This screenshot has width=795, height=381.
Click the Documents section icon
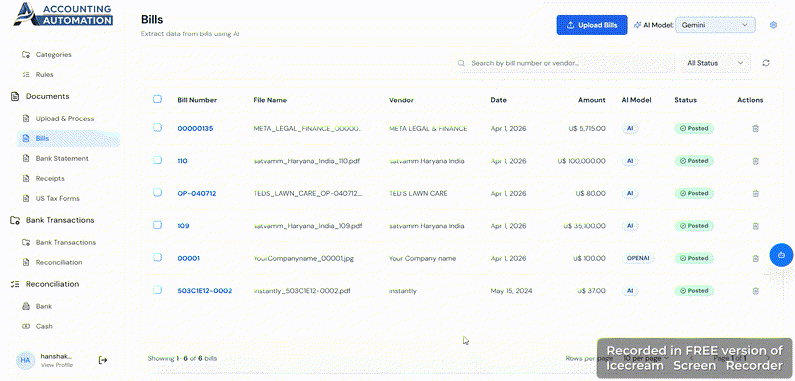pyautogui.click(x=15, y=96)
